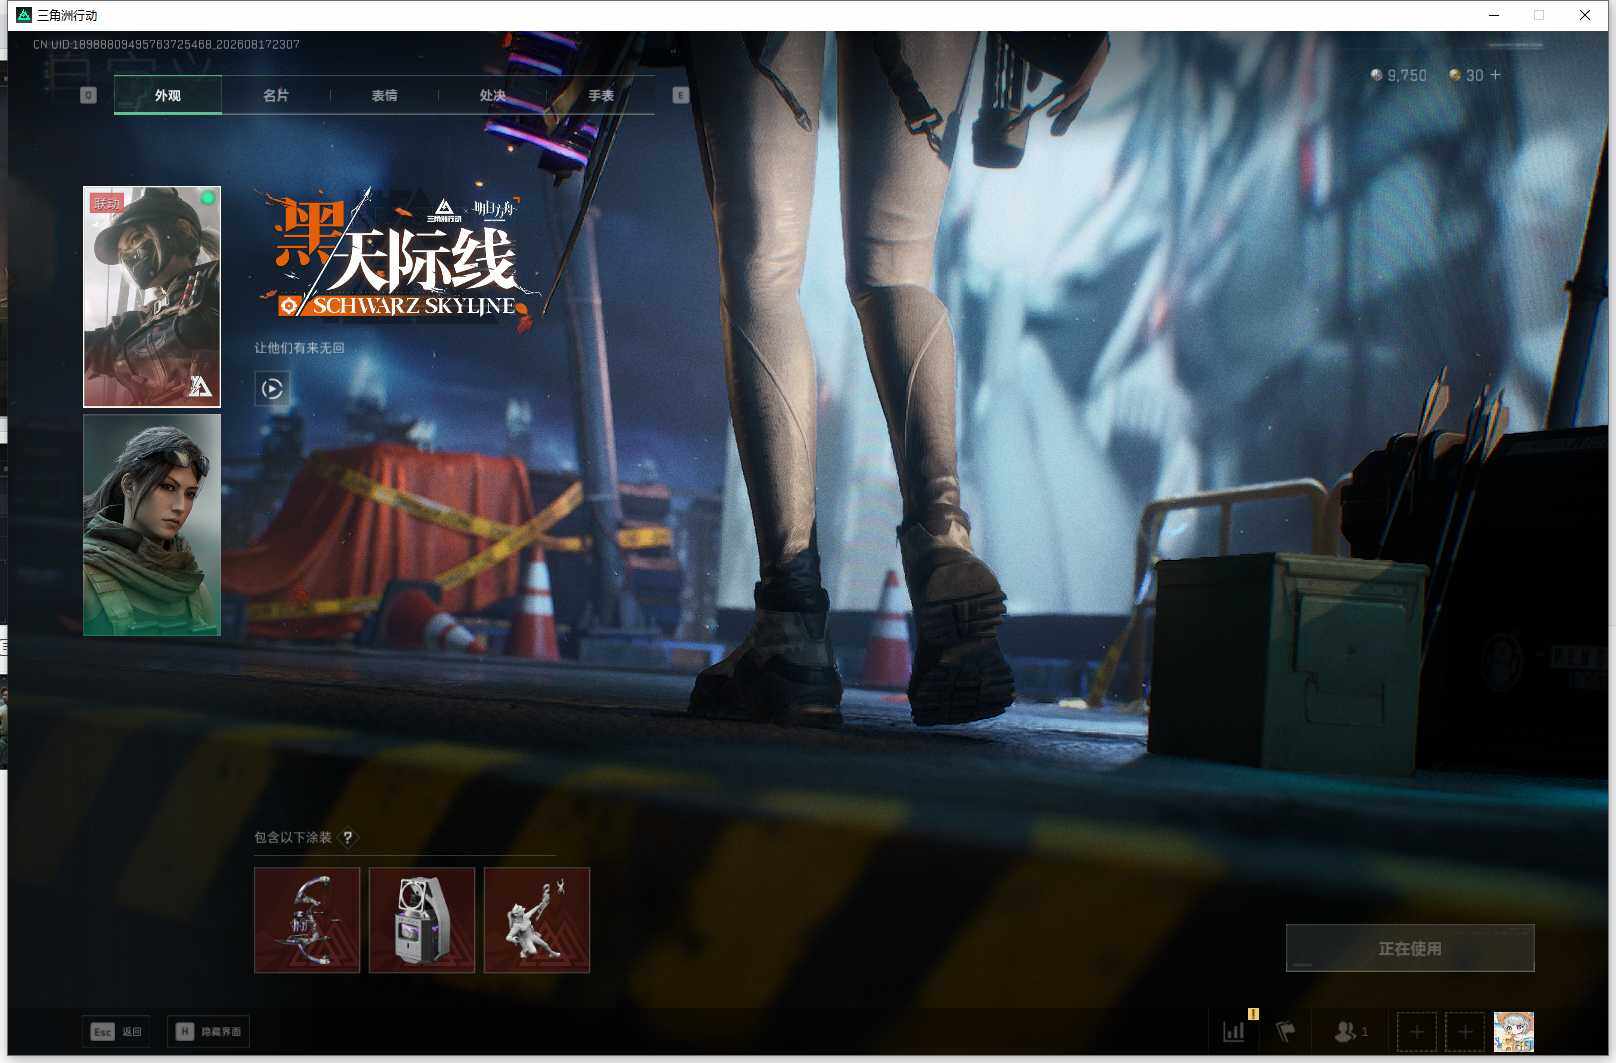
Task: Add more currency with the plus icon
Action: (x=1496, y=75)
